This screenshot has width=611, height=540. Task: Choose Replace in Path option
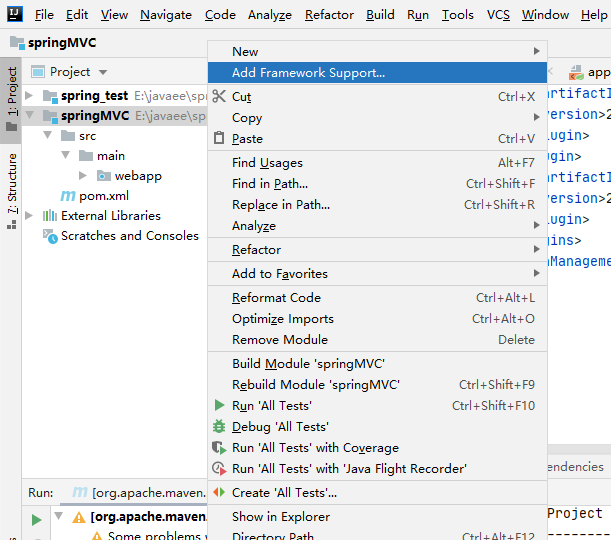[x=377, y=205]
